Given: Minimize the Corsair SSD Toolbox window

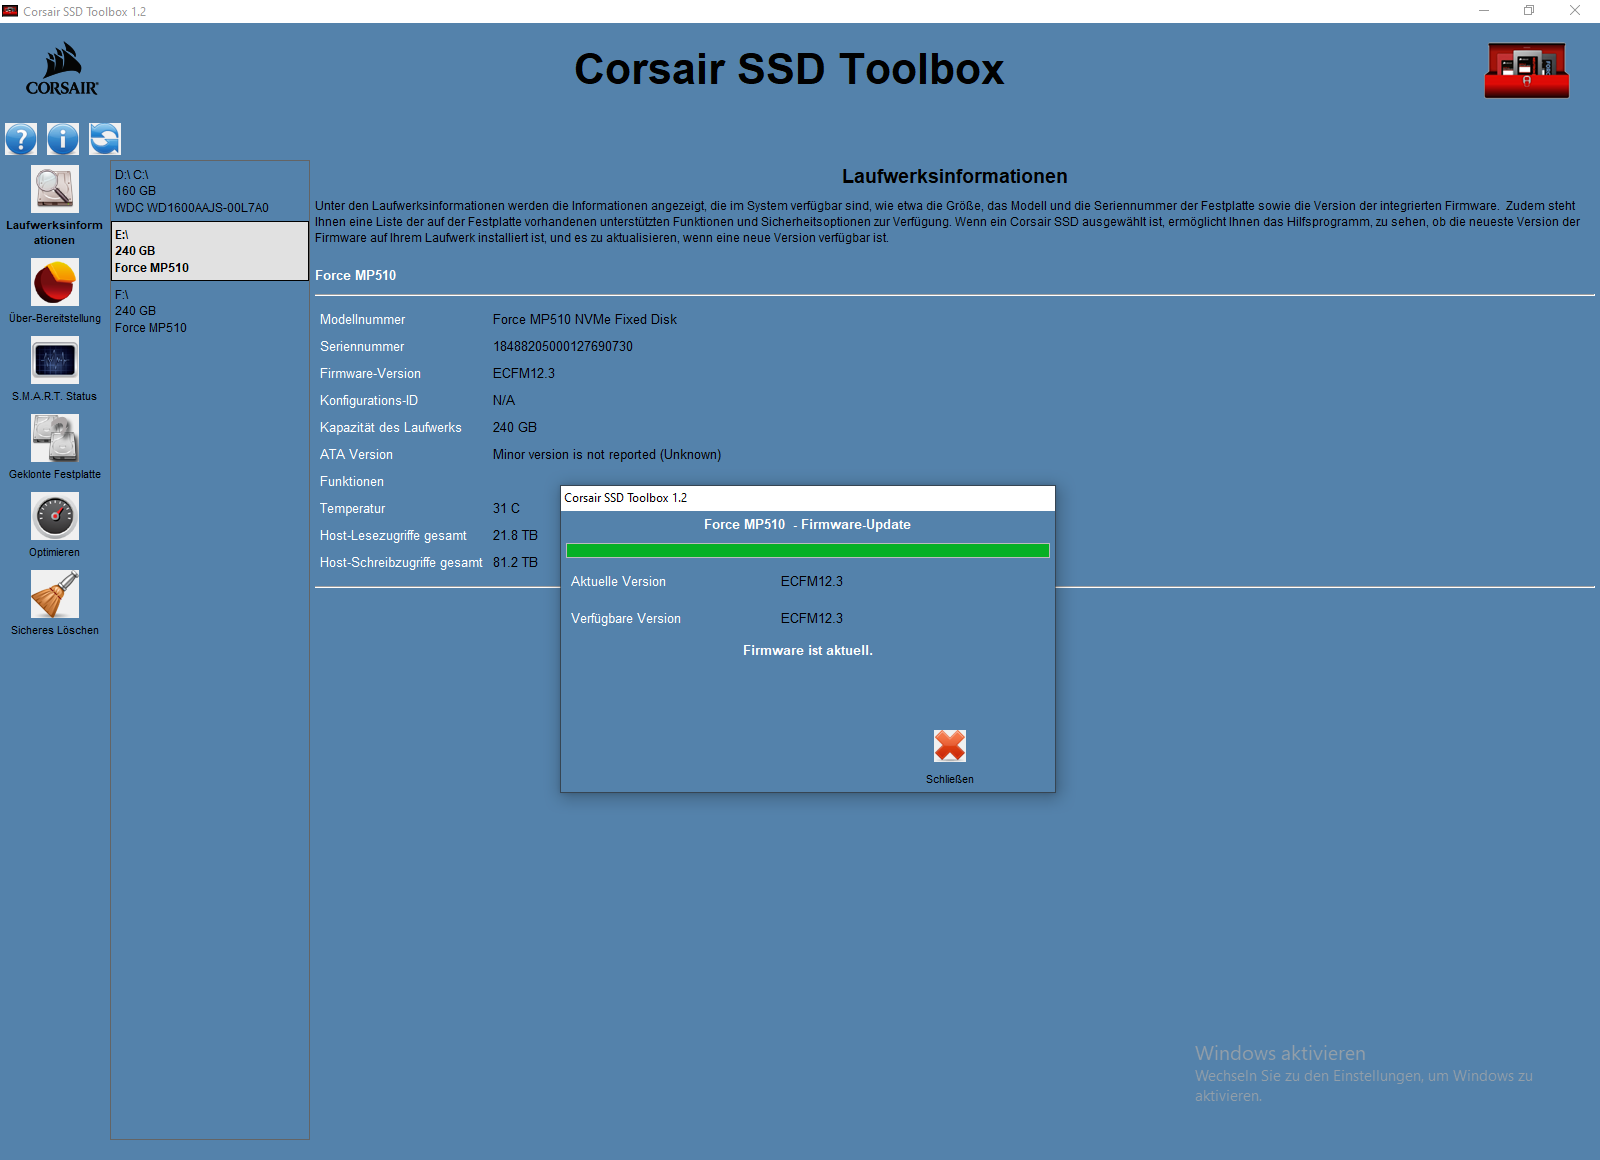Looking at the screenshot, I should point(1484,11).
